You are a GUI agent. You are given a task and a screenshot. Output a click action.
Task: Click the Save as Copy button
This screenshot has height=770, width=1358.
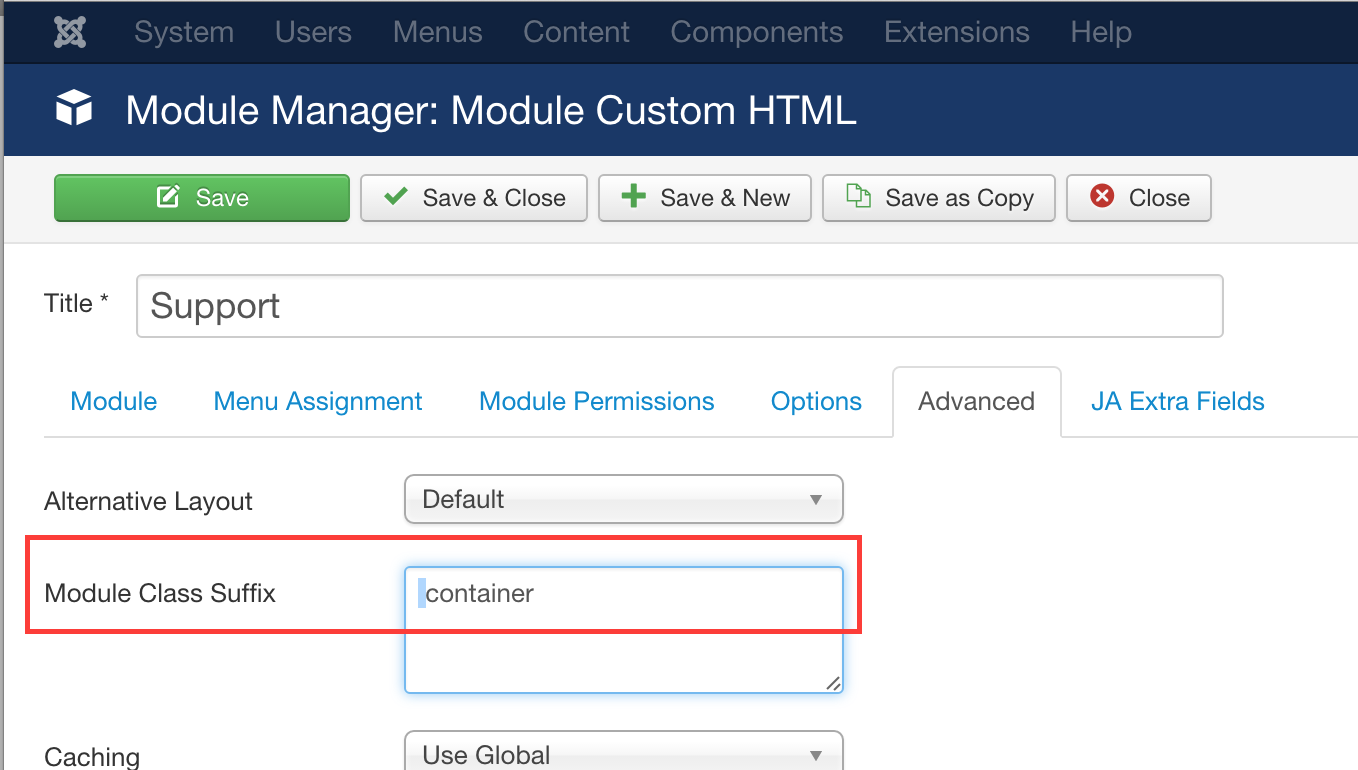tap(940, 198)
